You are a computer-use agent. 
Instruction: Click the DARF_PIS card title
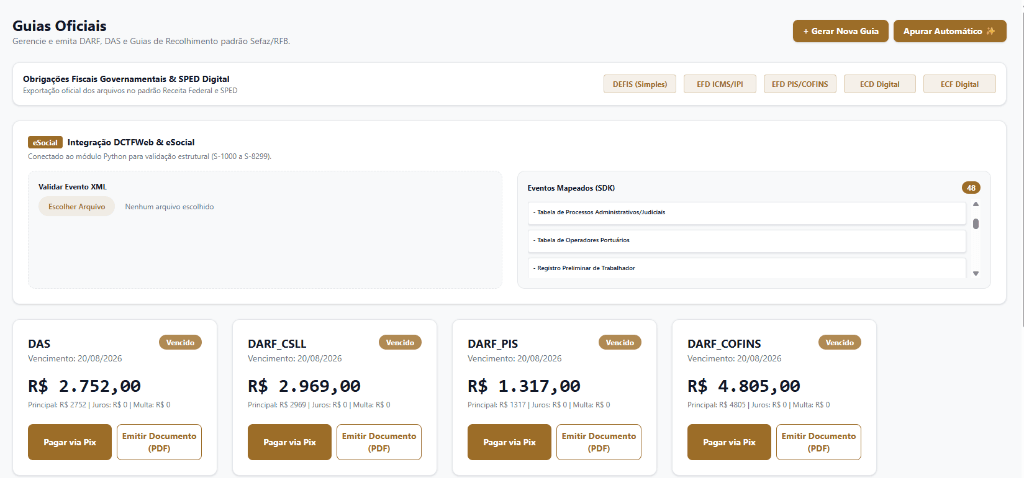coord(493,344)
